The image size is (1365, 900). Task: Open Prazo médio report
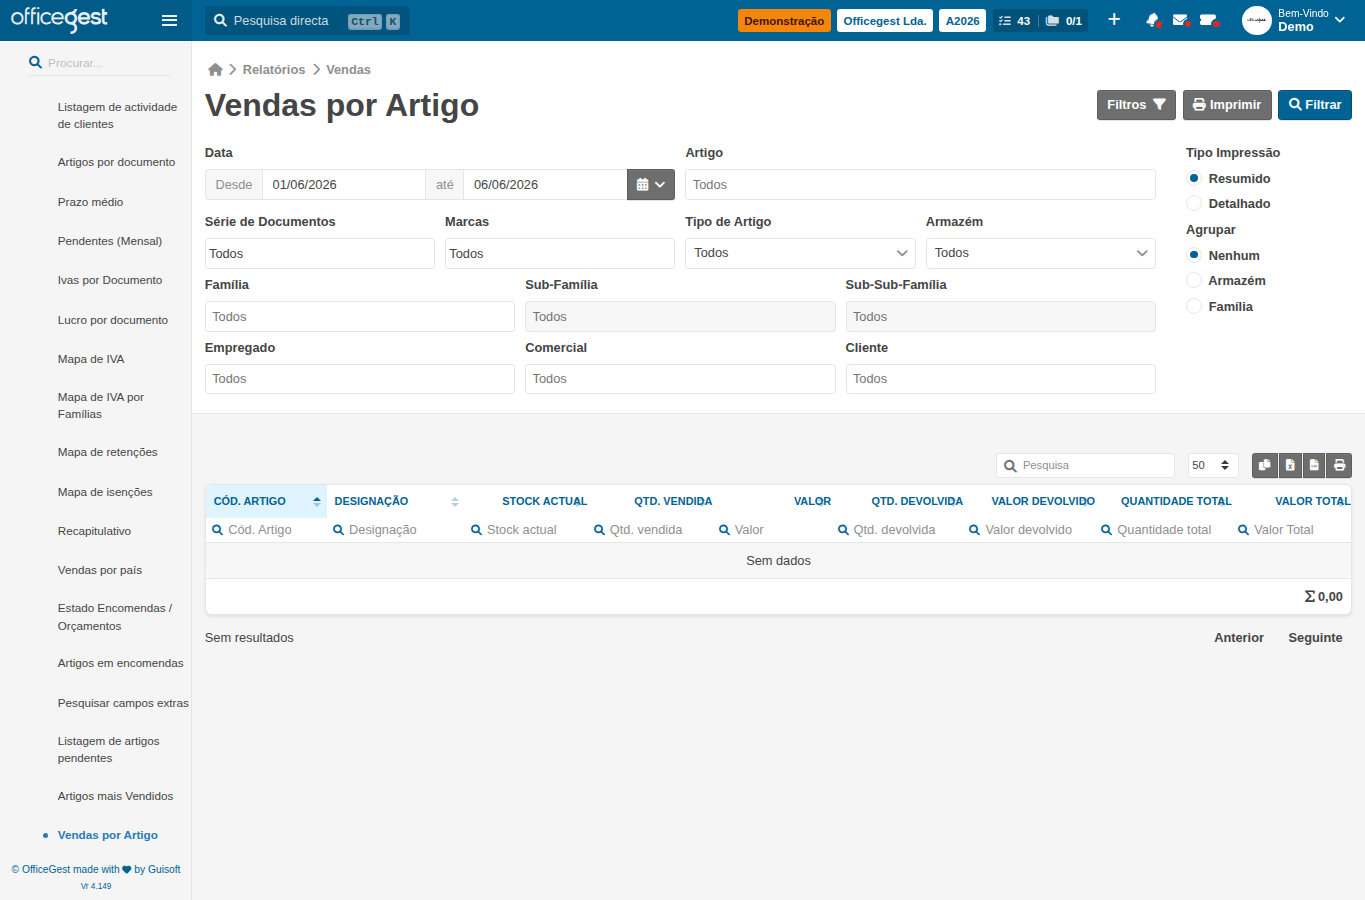coord(90,202)
